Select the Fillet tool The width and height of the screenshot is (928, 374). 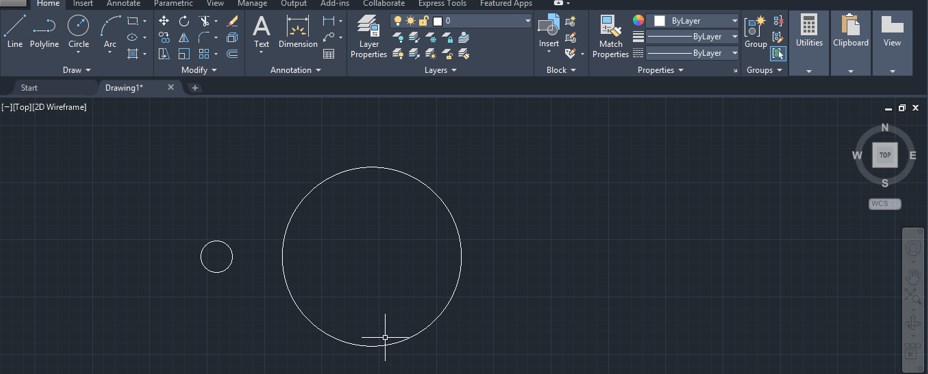click(x=204, y=37)
